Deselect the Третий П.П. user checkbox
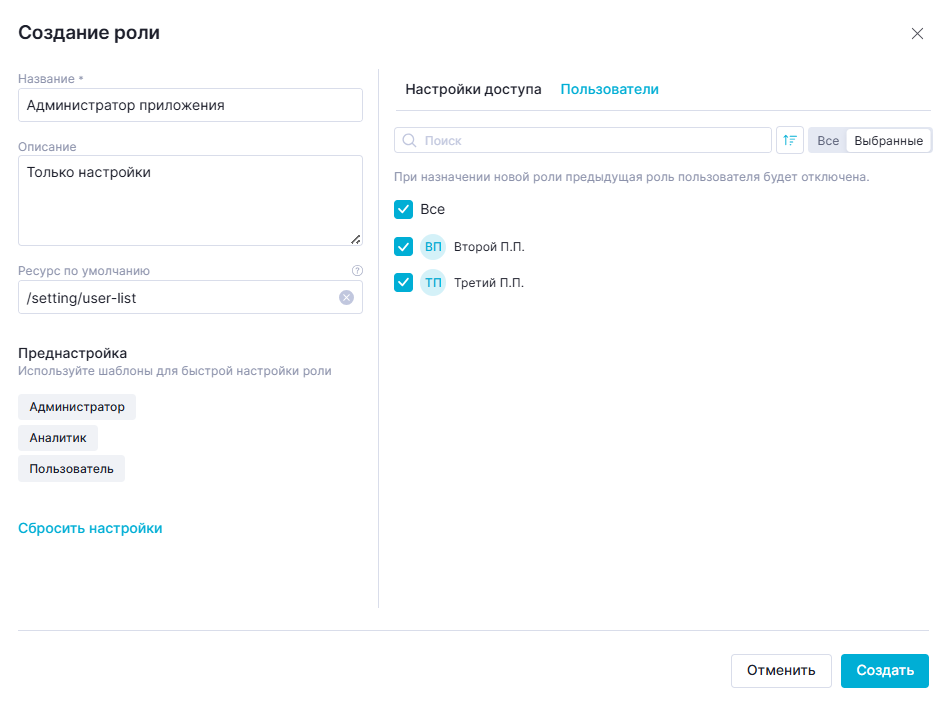 pos(404,283)
